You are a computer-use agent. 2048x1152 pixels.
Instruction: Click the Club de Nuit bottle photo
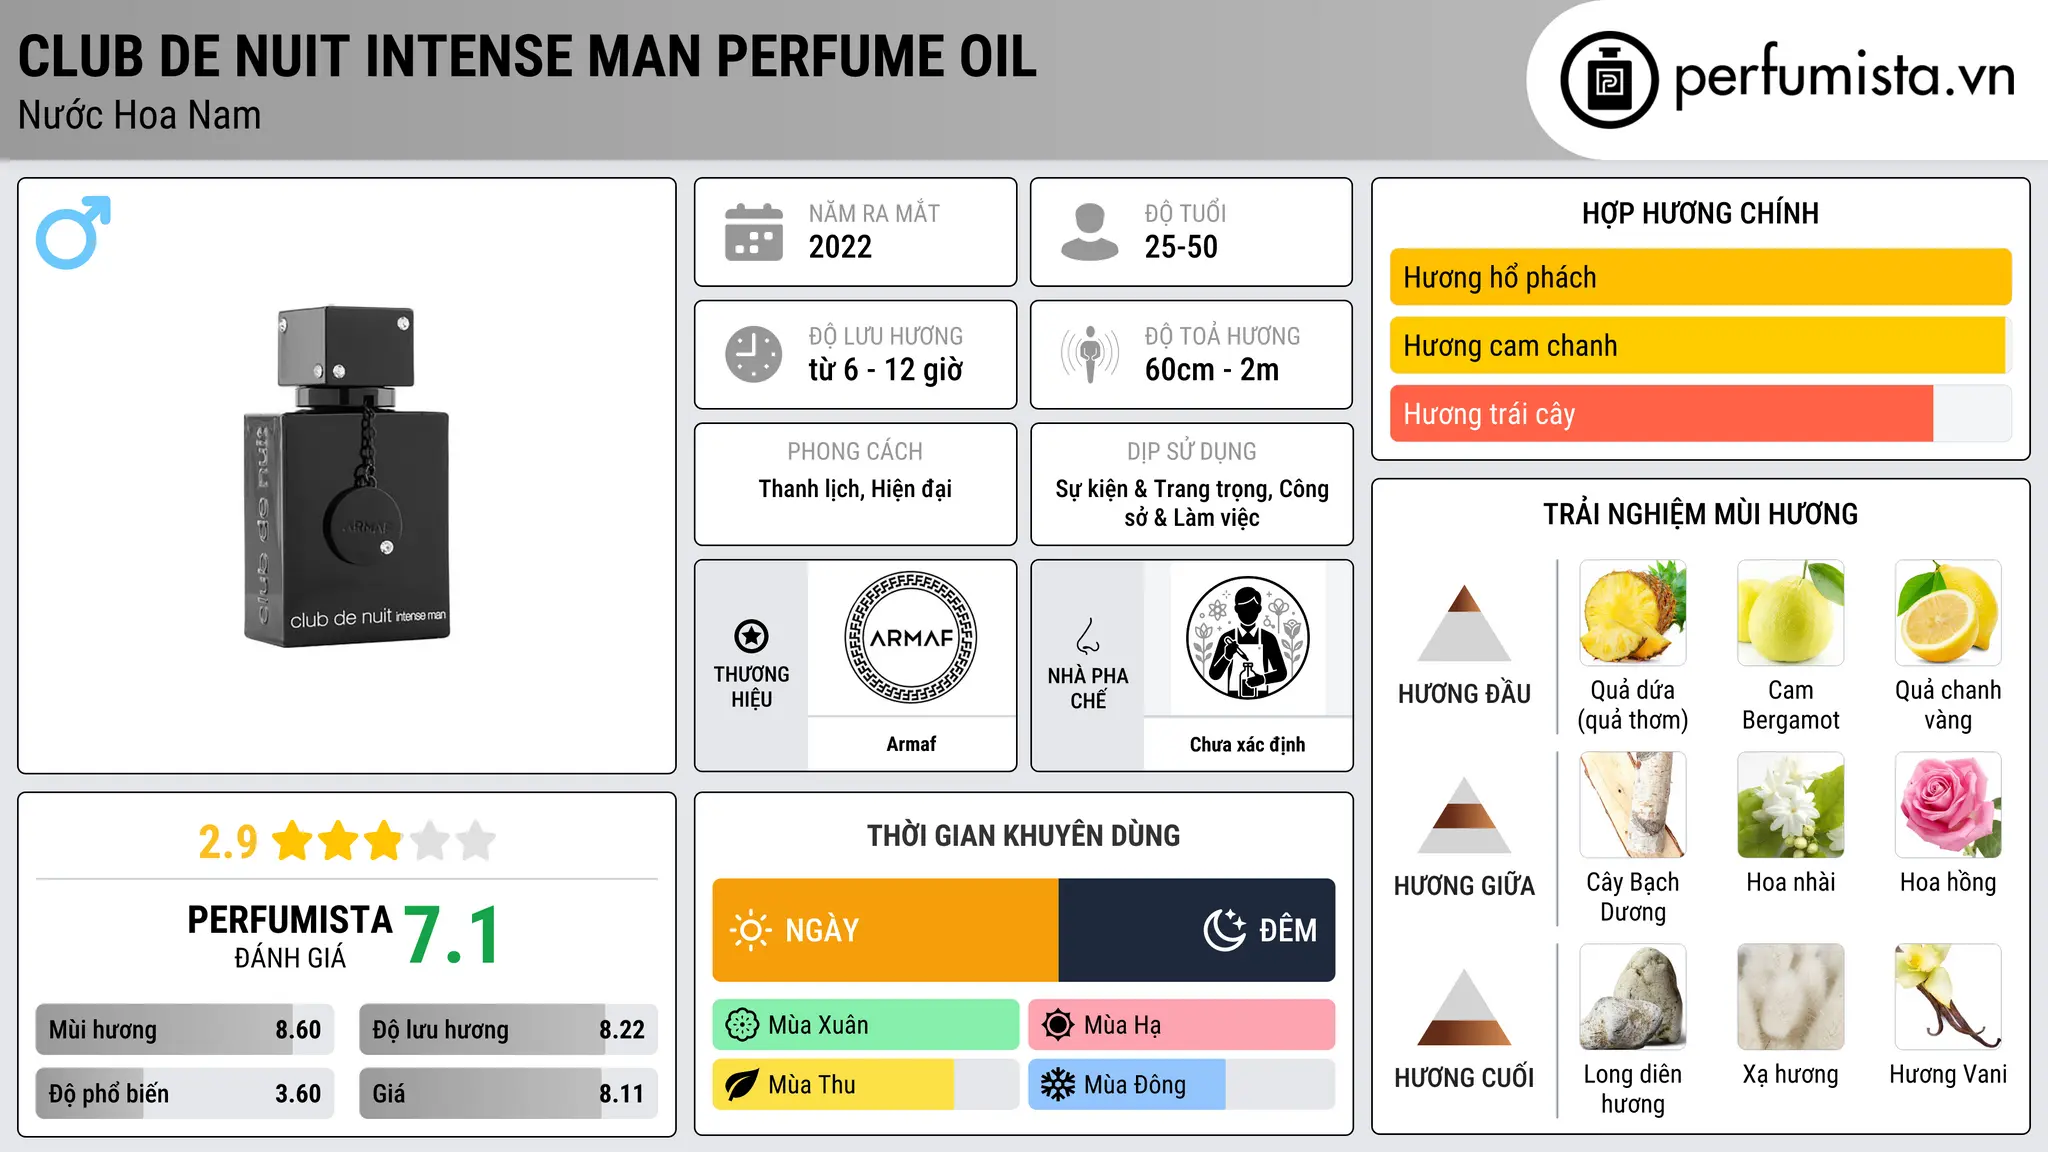pyautogui.click(x=346, y=476)
